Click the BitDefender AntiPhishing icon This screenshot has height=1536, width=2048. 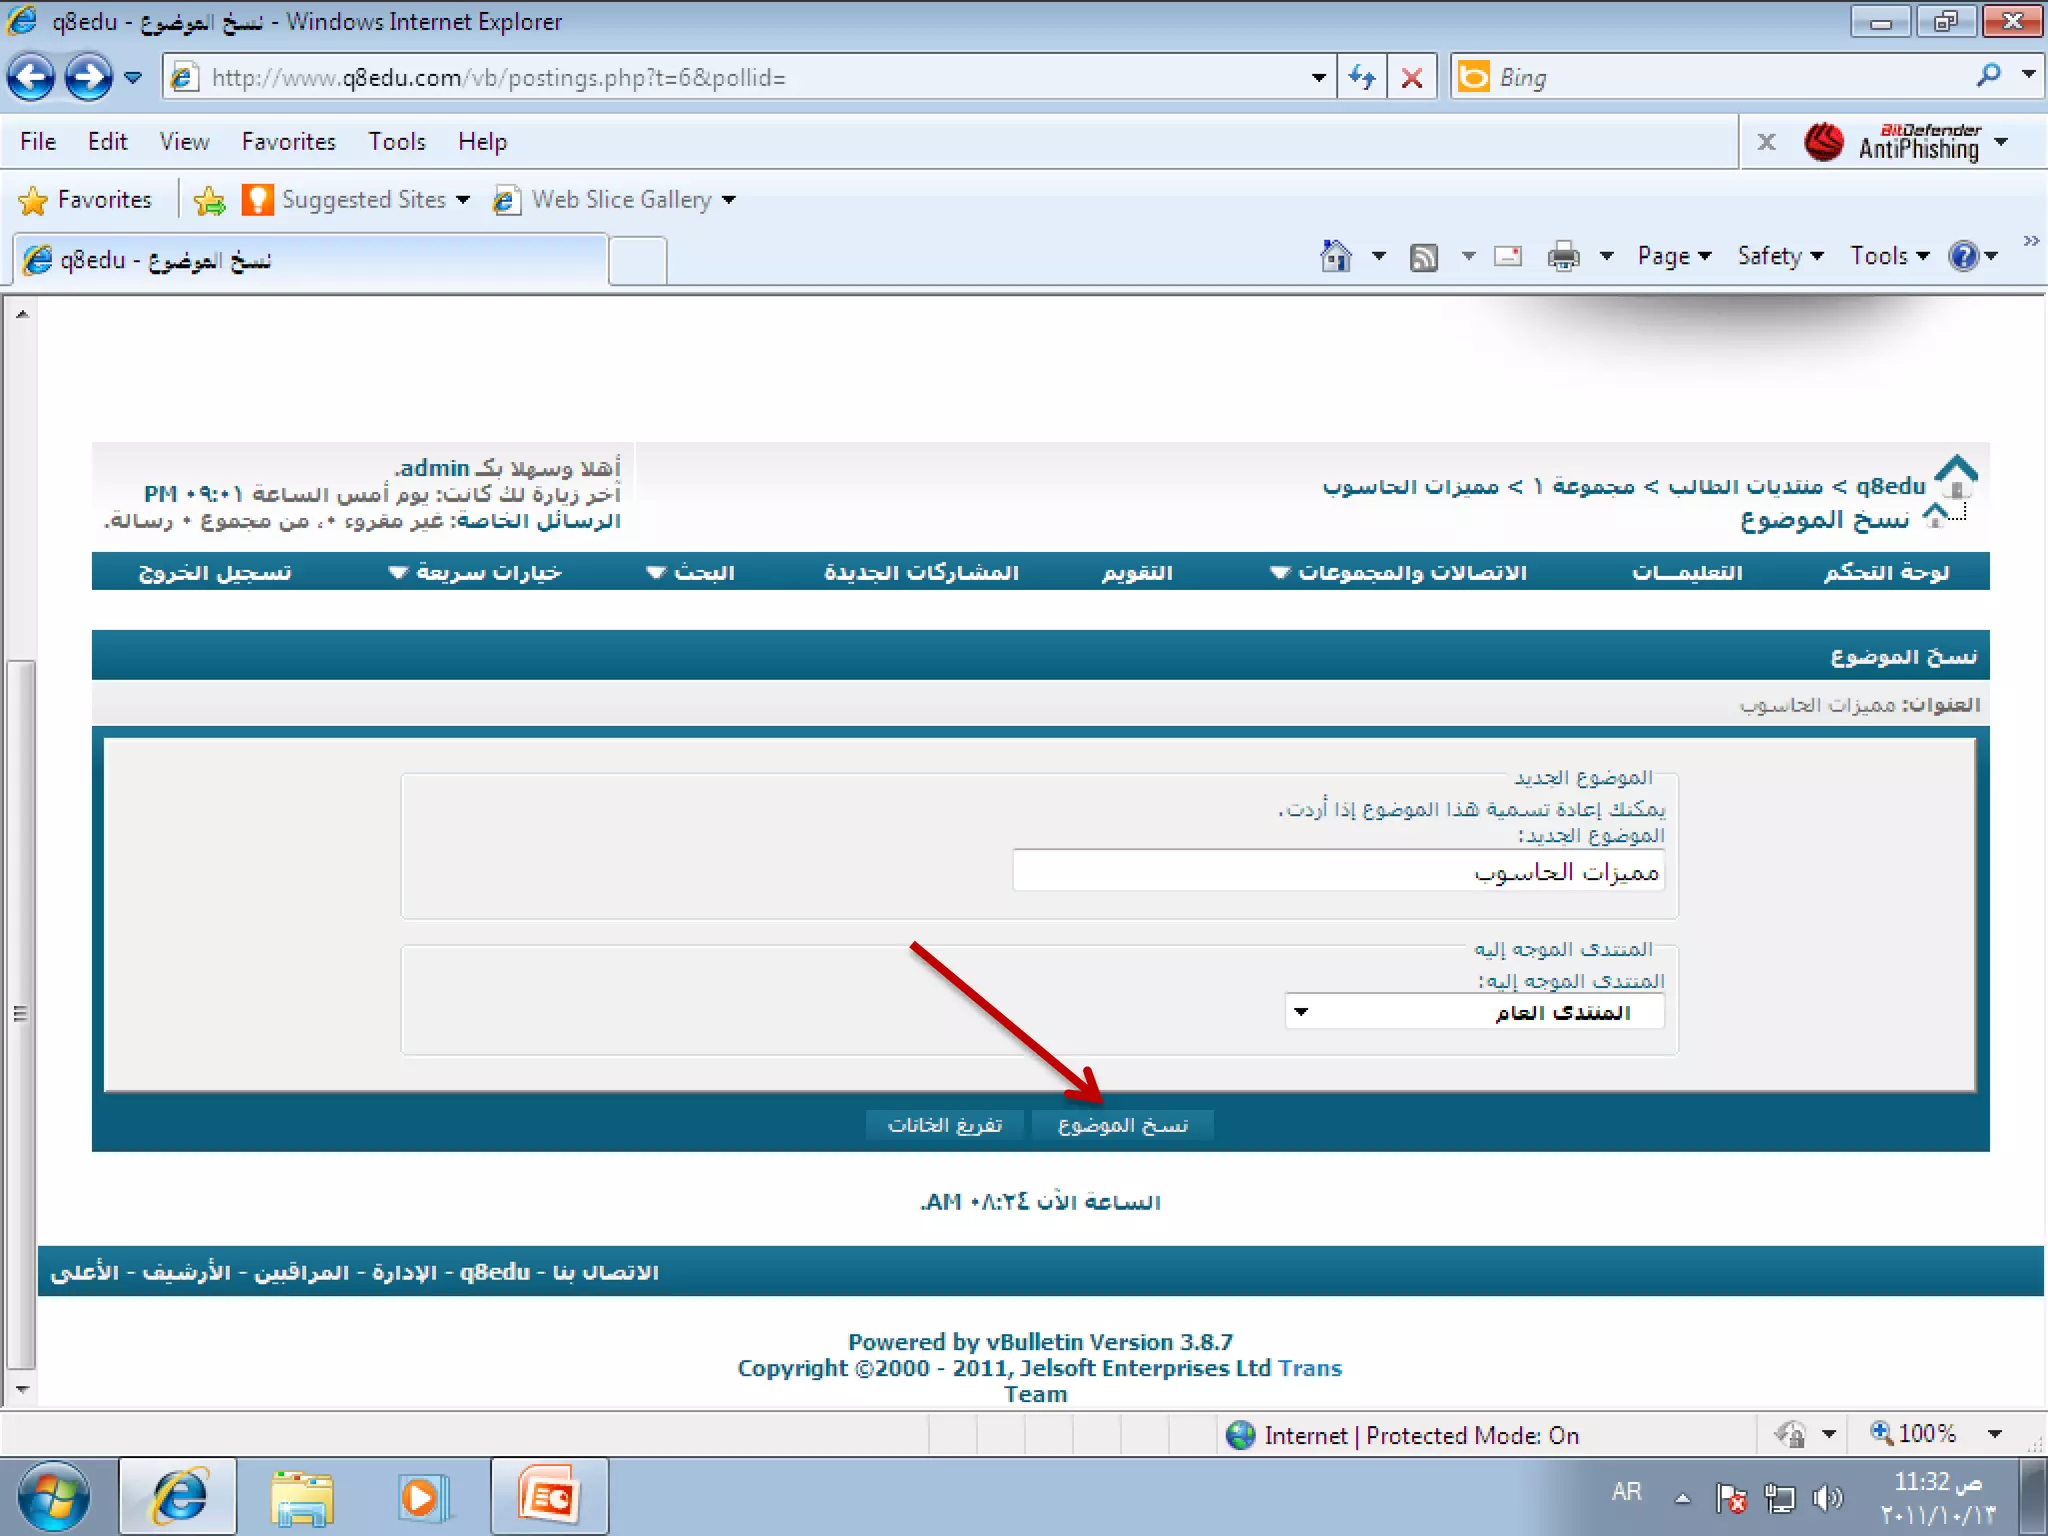[x=1823, y=142]
